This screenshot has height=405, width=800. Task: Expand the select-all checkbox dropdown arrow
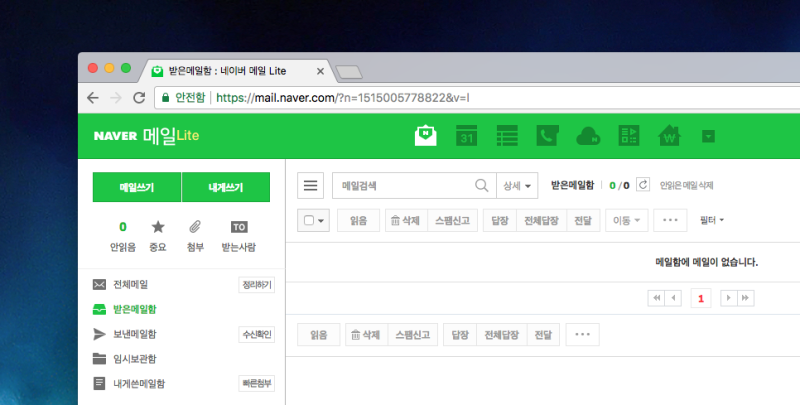321,221
